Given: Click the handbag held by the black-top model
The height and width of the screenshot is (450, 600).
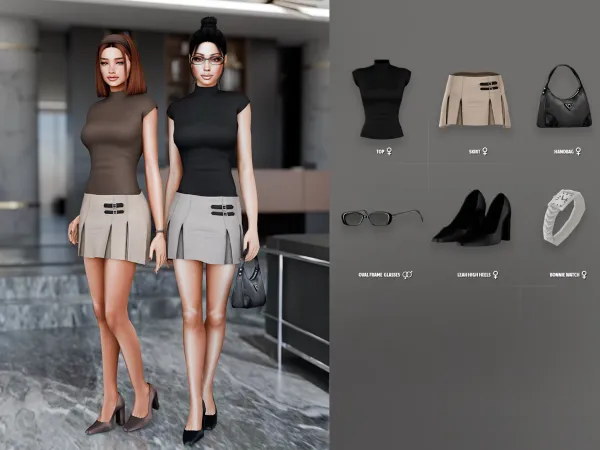Looking at the screenshot, I should coord(248,285).
